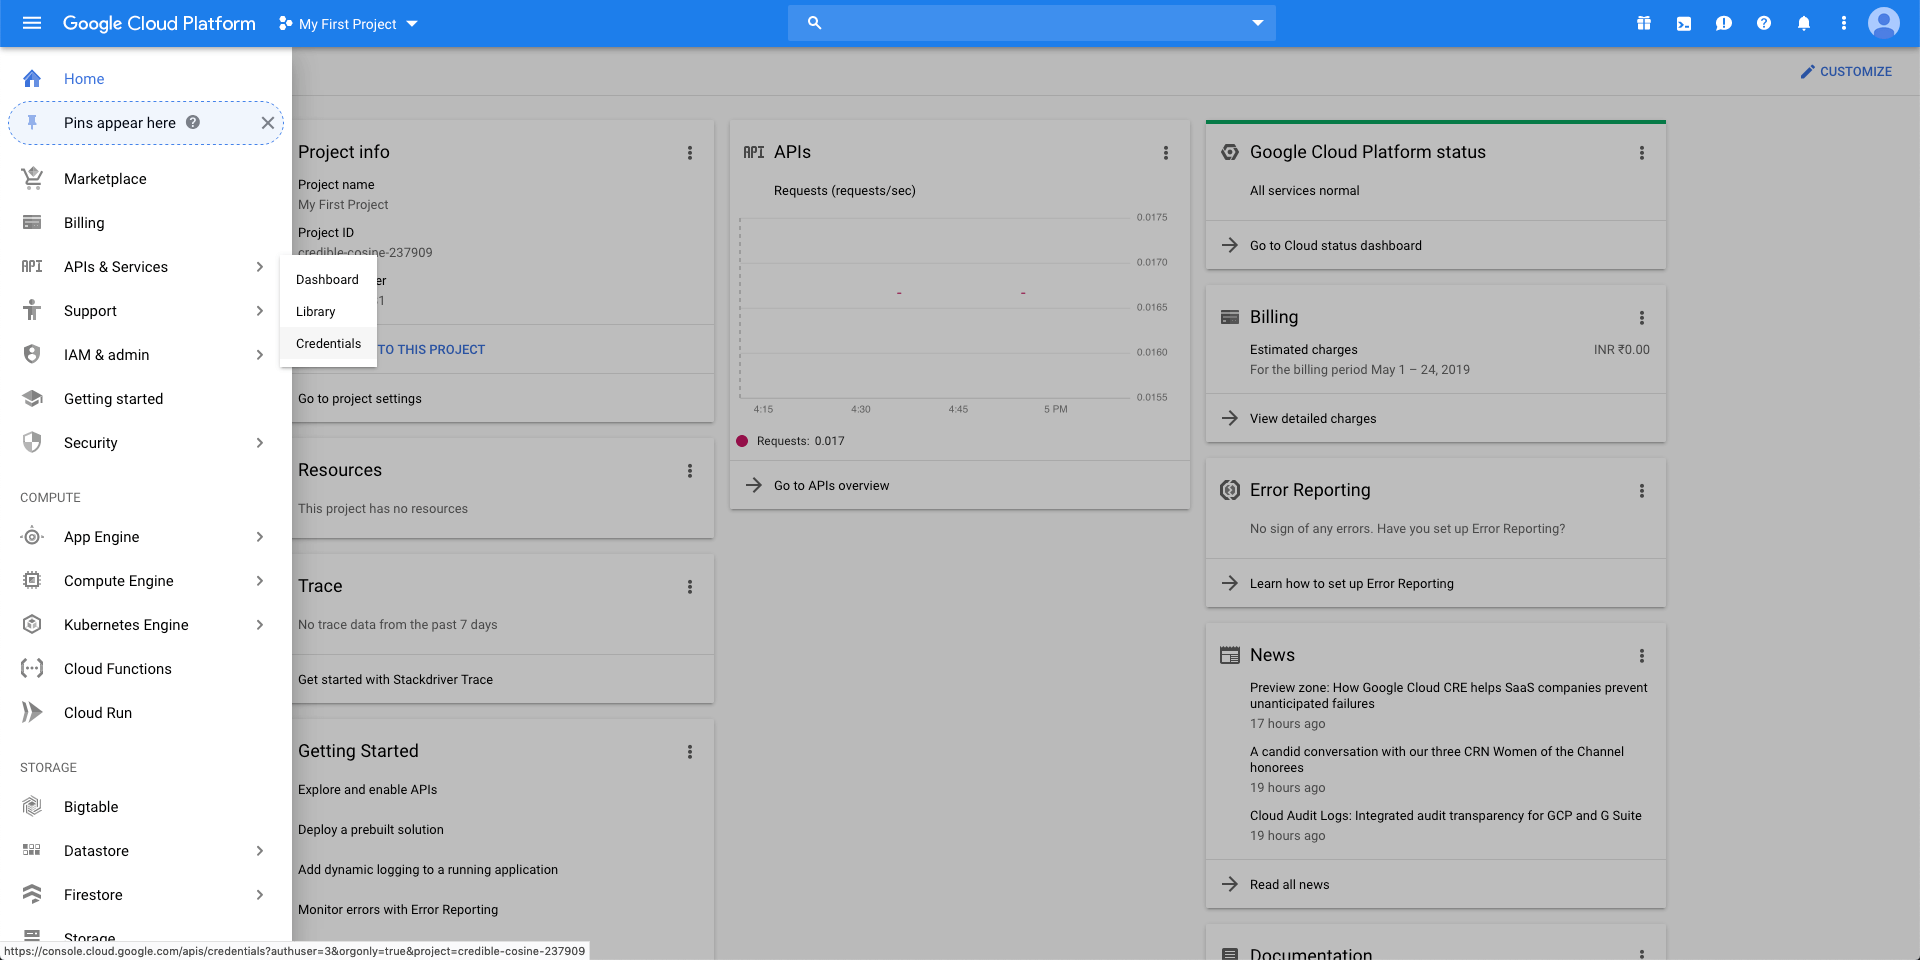1920x960 pixels.
Task: Click the Firestore icon
Action: 32,894
